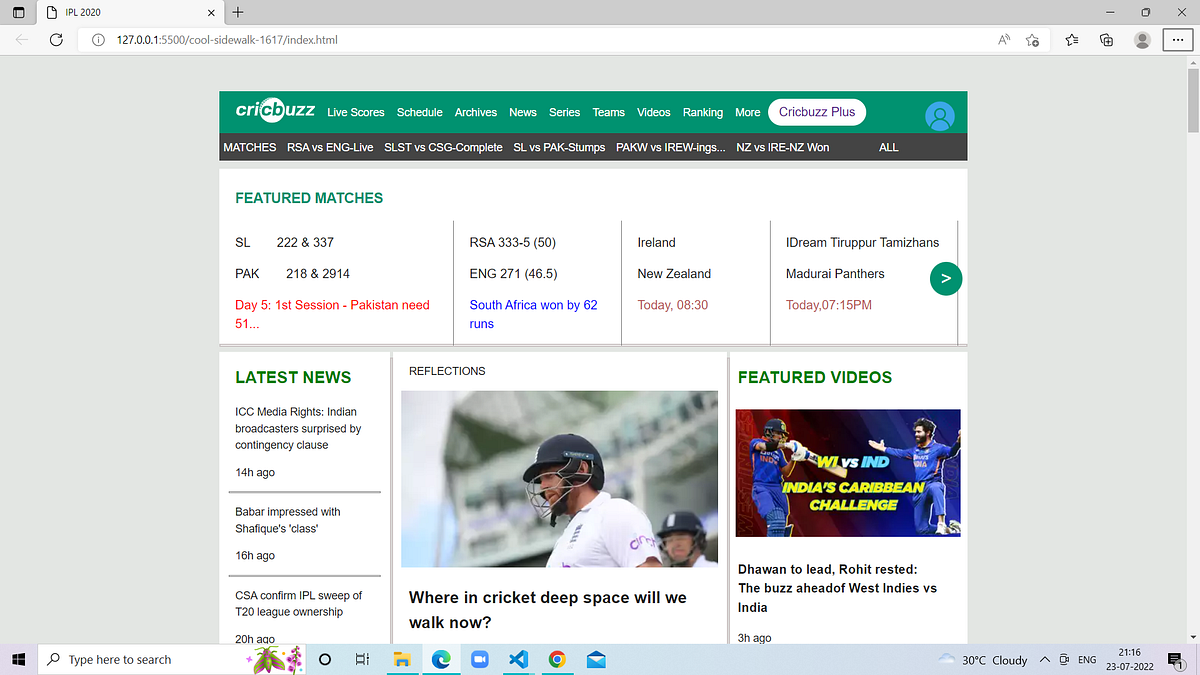Click the browser back arrow
Image resolution: width=1200 pixels, height=675 pixels.
(22, 40)
